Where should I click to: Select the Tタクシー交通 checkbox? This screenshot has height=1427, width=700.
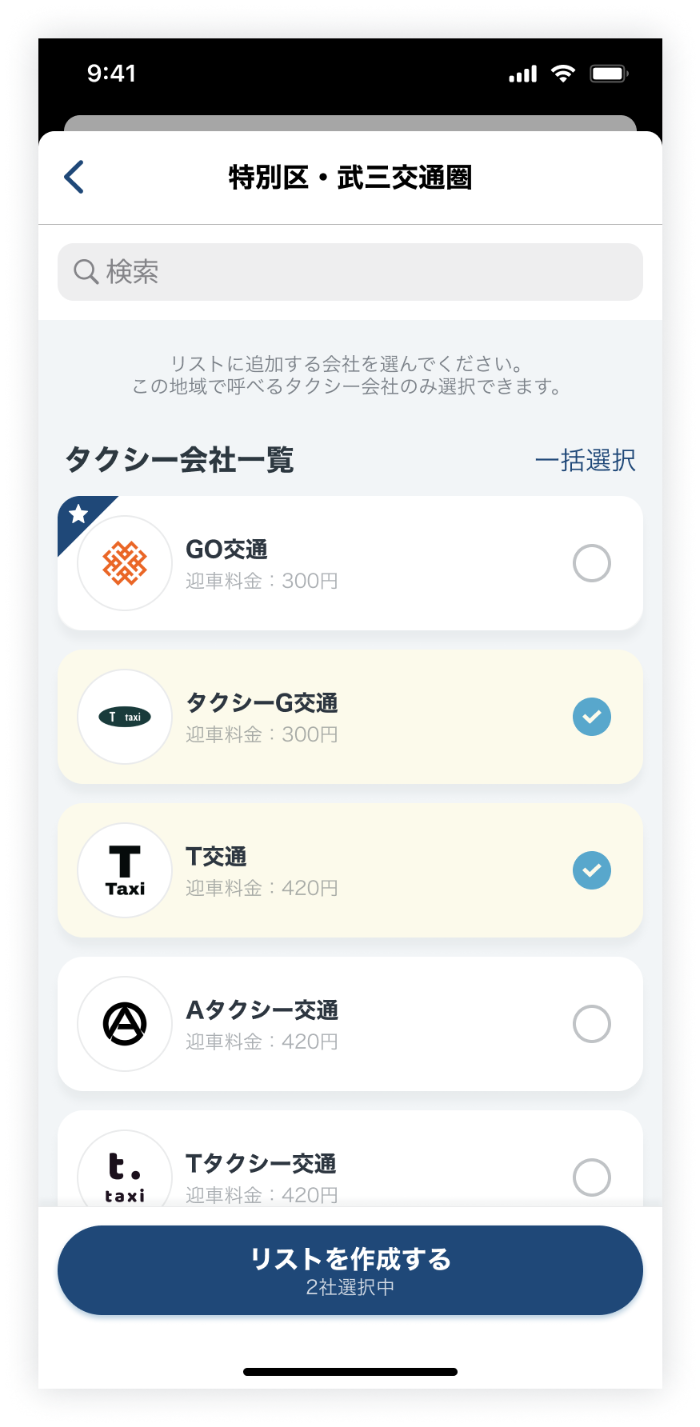(591, 1176)
